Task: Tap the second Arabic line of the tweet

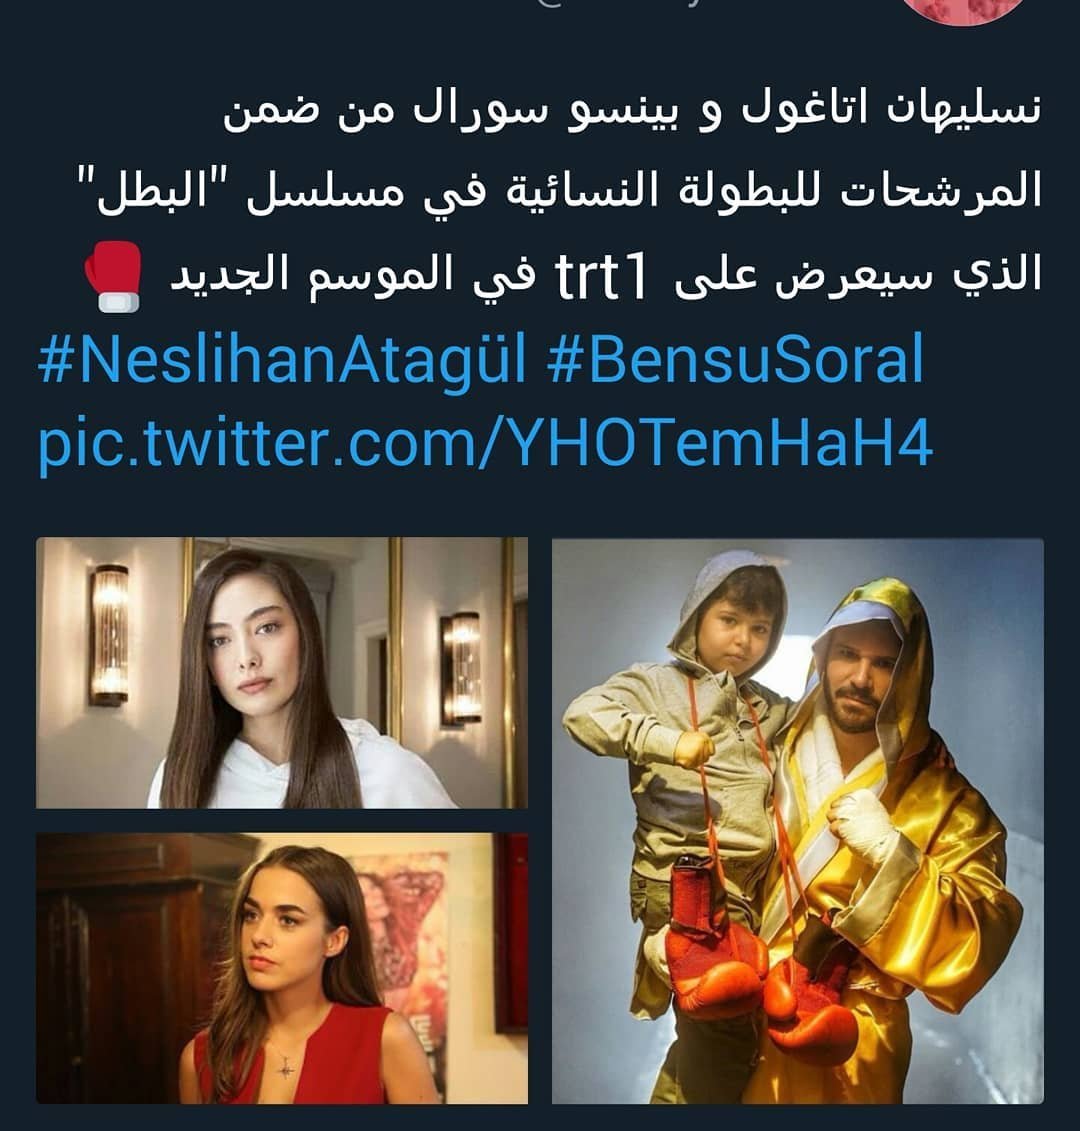Action: (x=560, y=193)
